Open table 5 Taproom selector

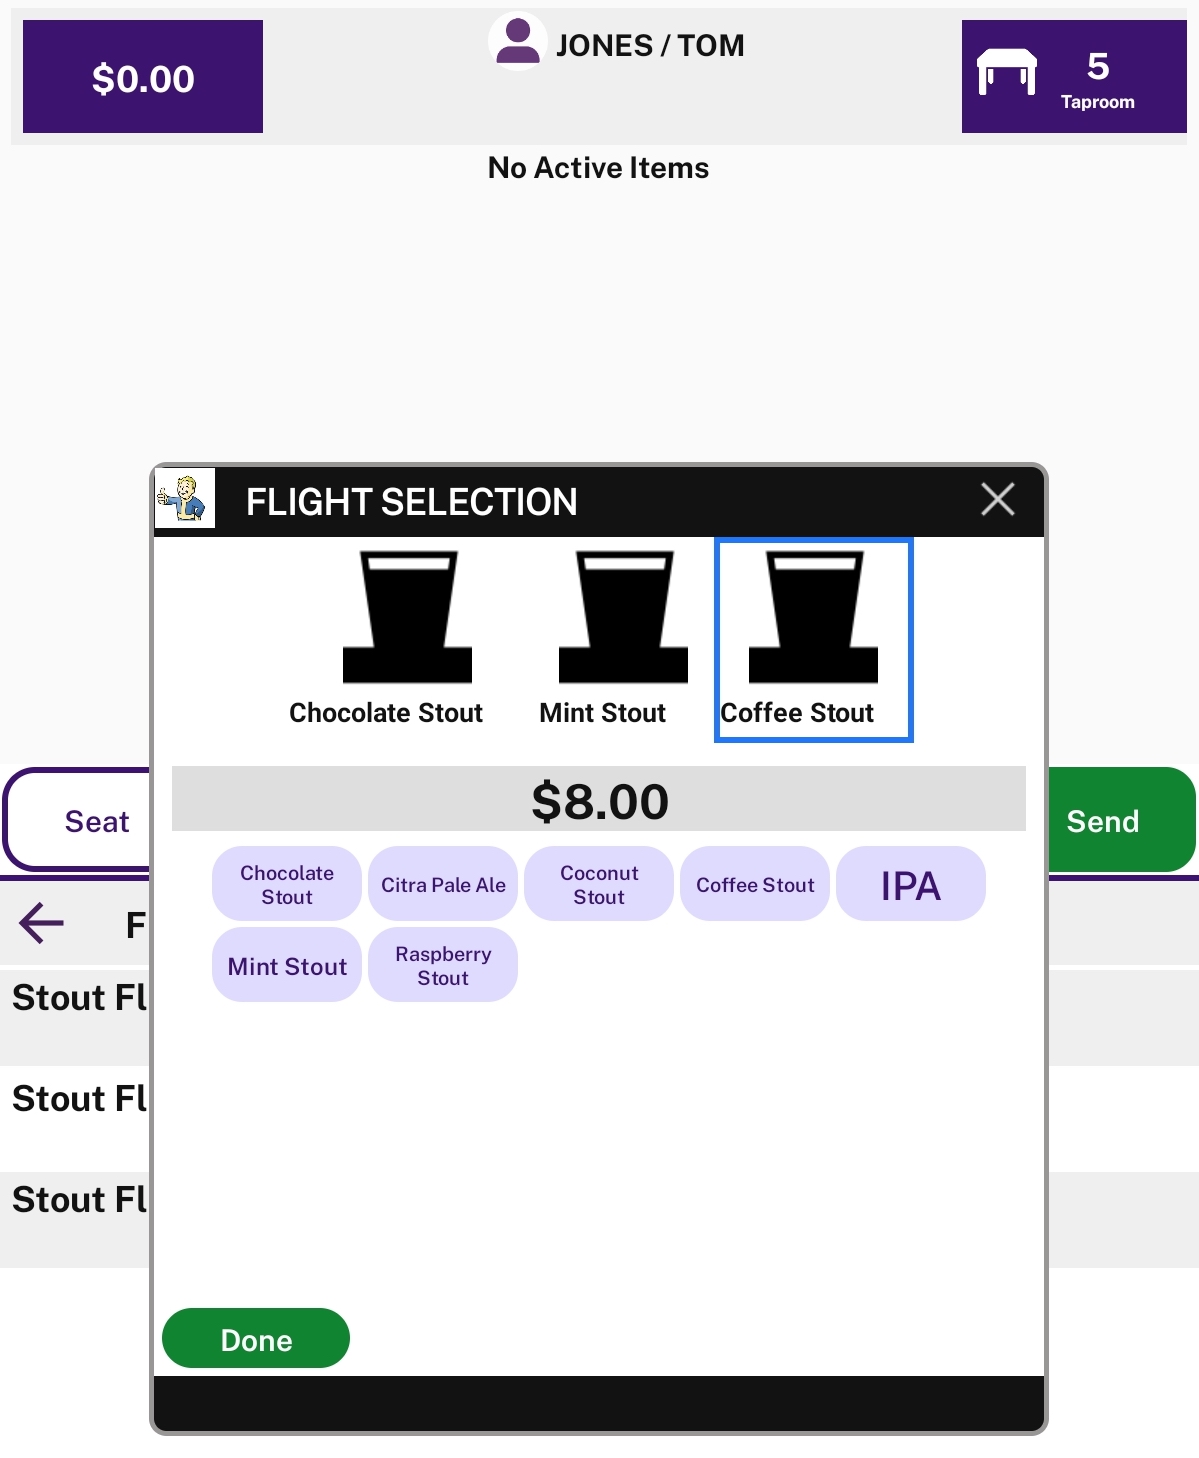(1074, 77)
